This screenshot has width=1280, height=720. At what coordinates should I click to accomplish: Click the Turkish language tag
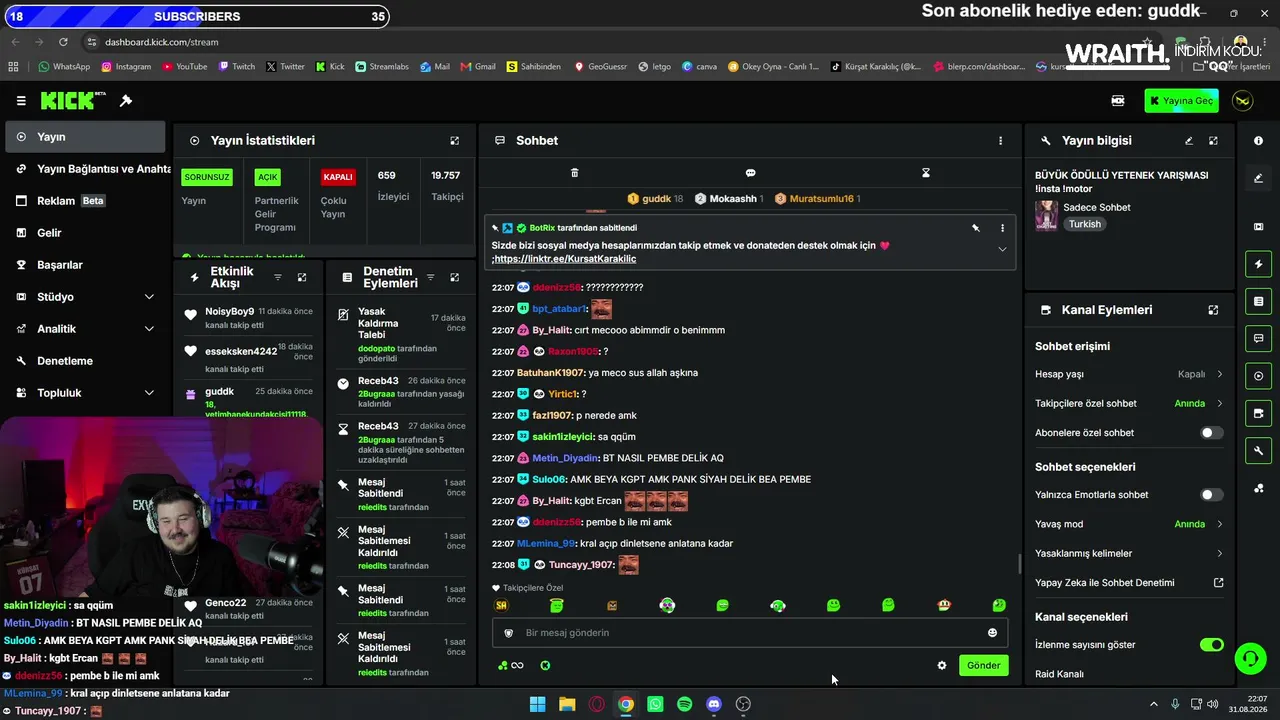click(x=1084, y=225)
